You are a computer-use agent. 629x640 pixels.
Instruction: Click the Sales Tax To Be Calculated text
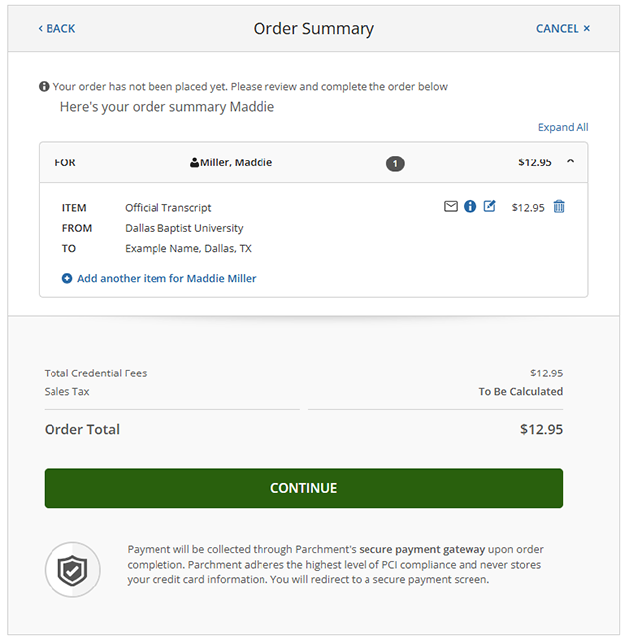(x=520, y=391)
